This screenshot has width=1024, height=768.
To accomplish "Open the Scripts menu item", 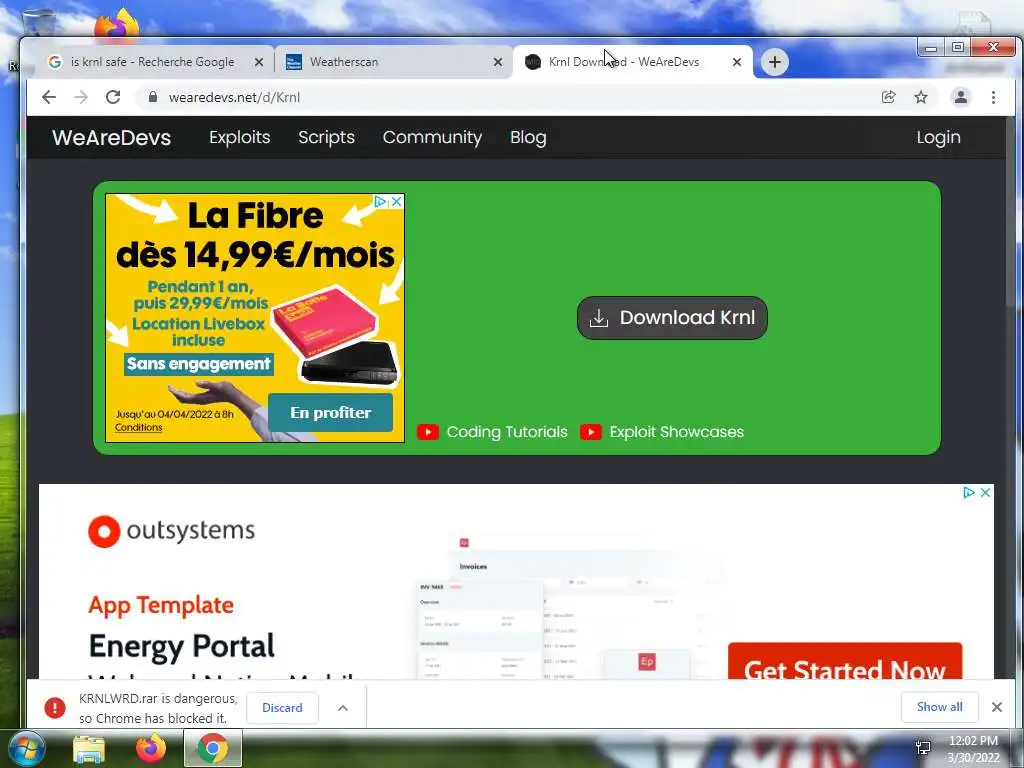I will click(x=327, y=137).
